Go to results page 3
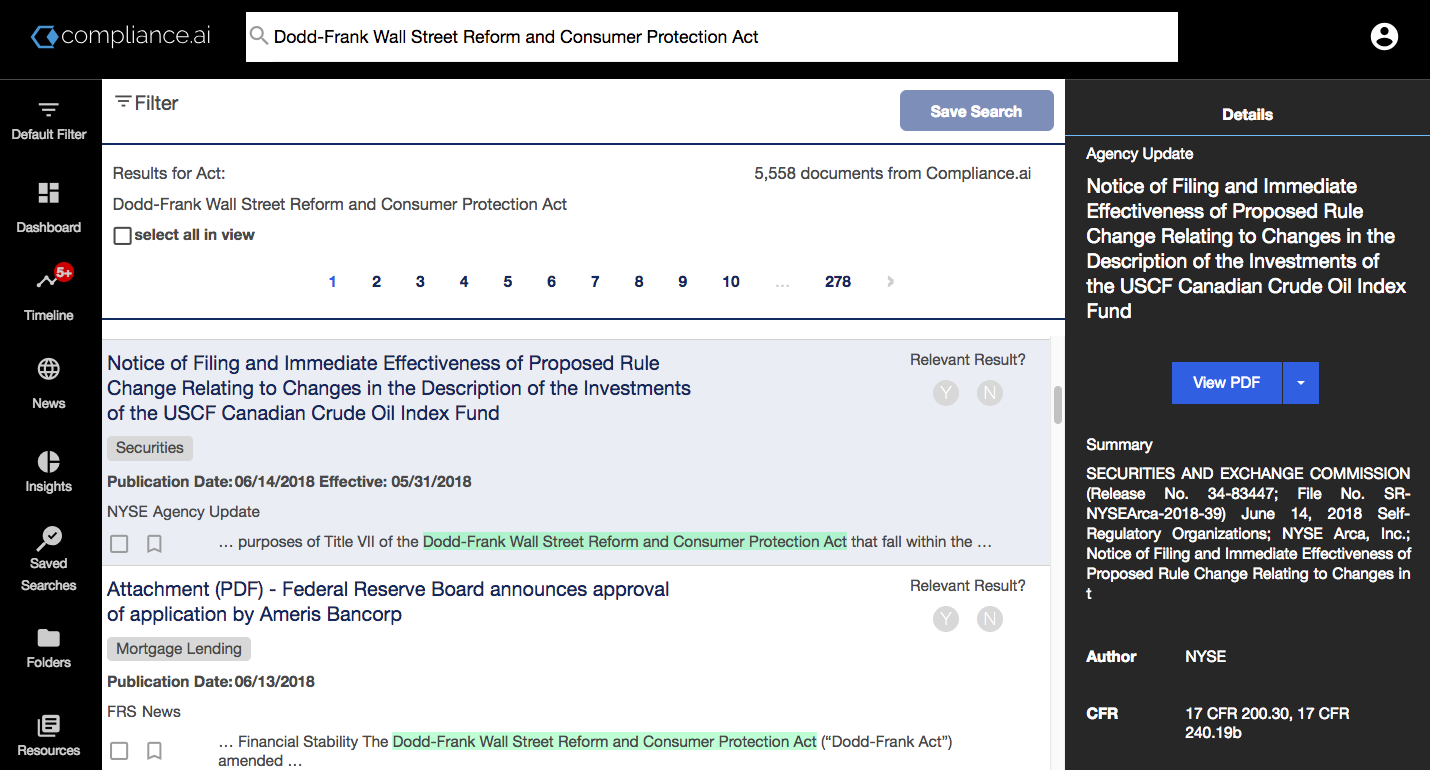1430x770 pixels. pos(420,281)
